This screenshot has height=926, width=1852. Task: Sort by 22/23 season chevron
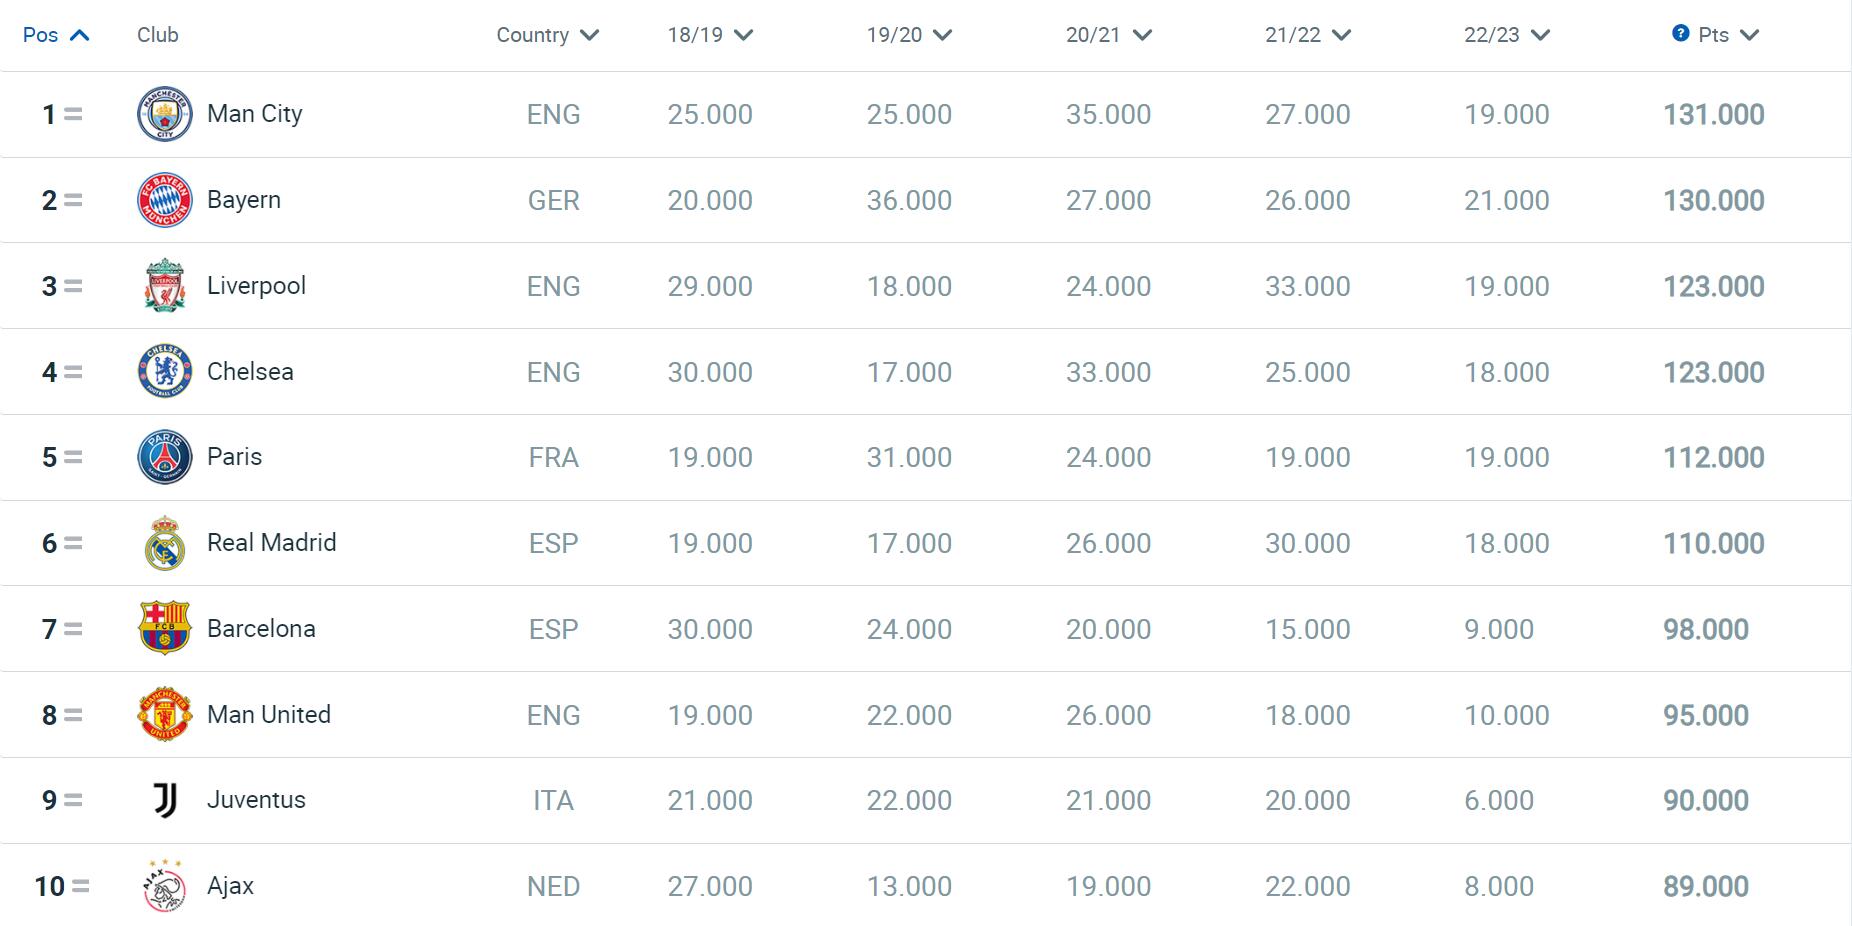click(x=1540, y=35)
